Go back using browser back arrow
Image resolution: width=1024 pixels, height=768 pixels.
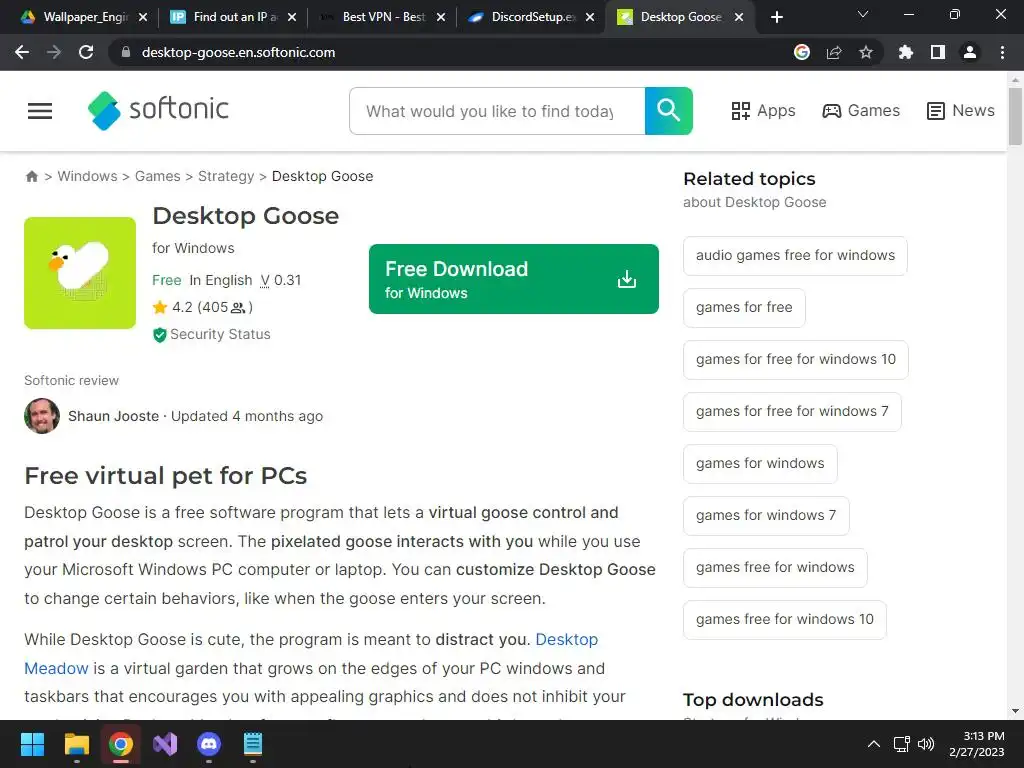(22, 52)
